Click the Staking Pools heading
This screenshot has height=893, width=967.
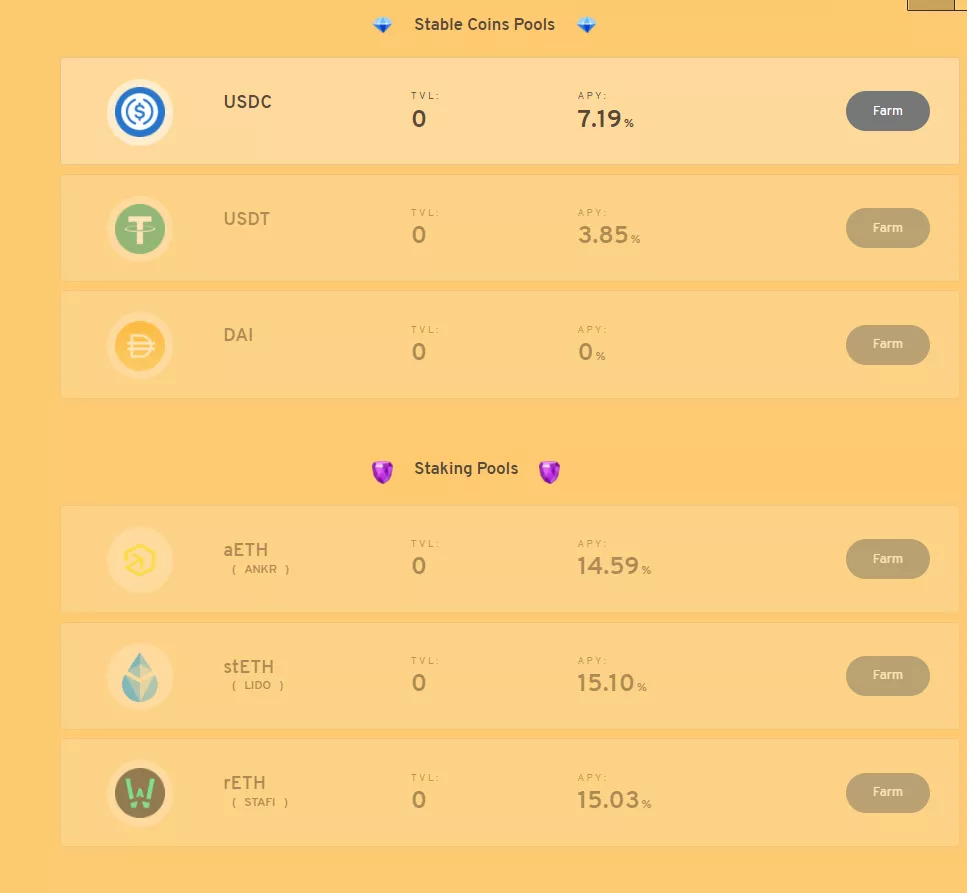[x=466, y=468]
